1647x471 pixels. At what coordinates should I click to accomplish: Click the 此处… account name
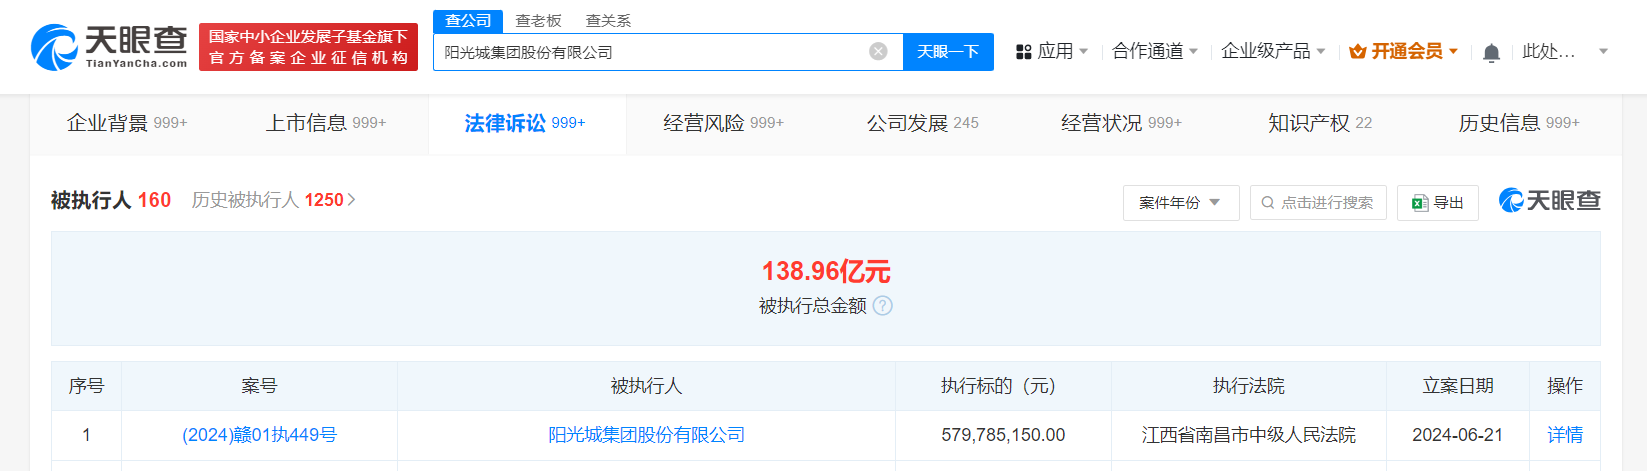(1549, 51)
